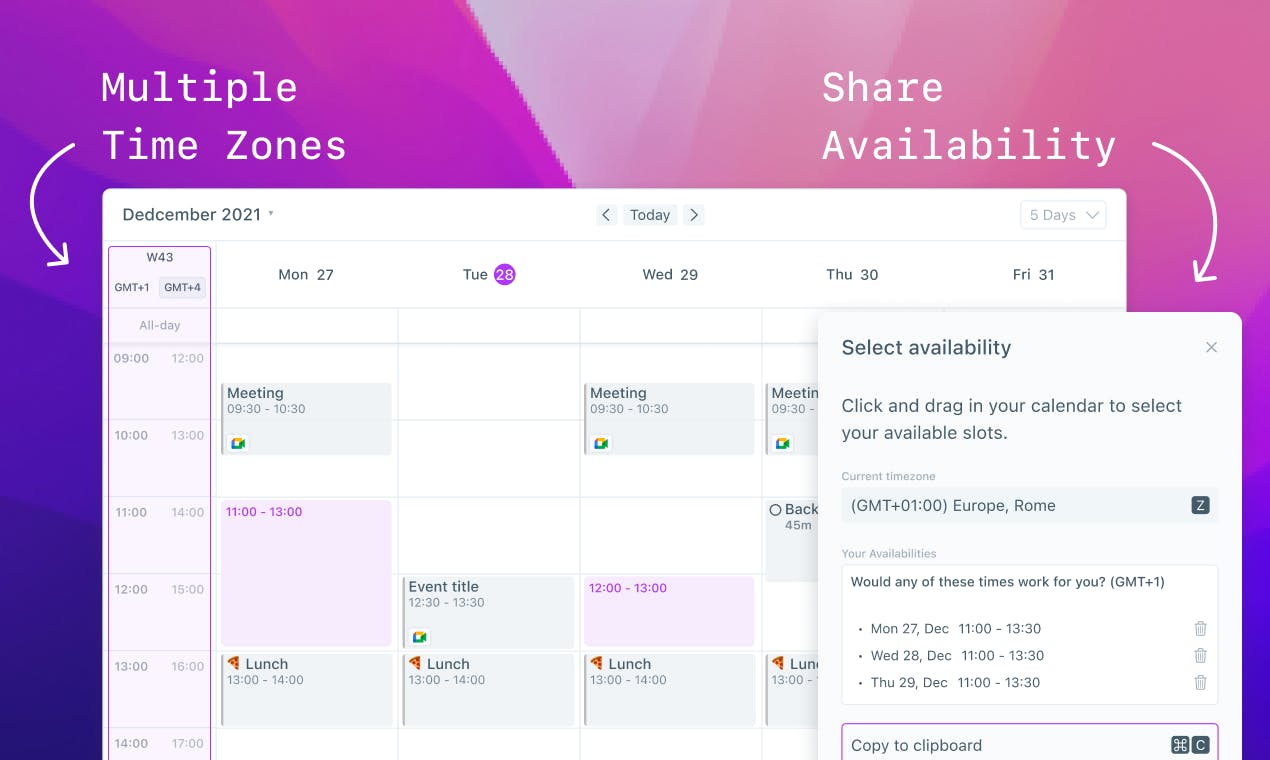Mark the Thursday Back task circle complete
This screenshot has height=760, width=1270.
pyautogui.click(x=775, y=509)
